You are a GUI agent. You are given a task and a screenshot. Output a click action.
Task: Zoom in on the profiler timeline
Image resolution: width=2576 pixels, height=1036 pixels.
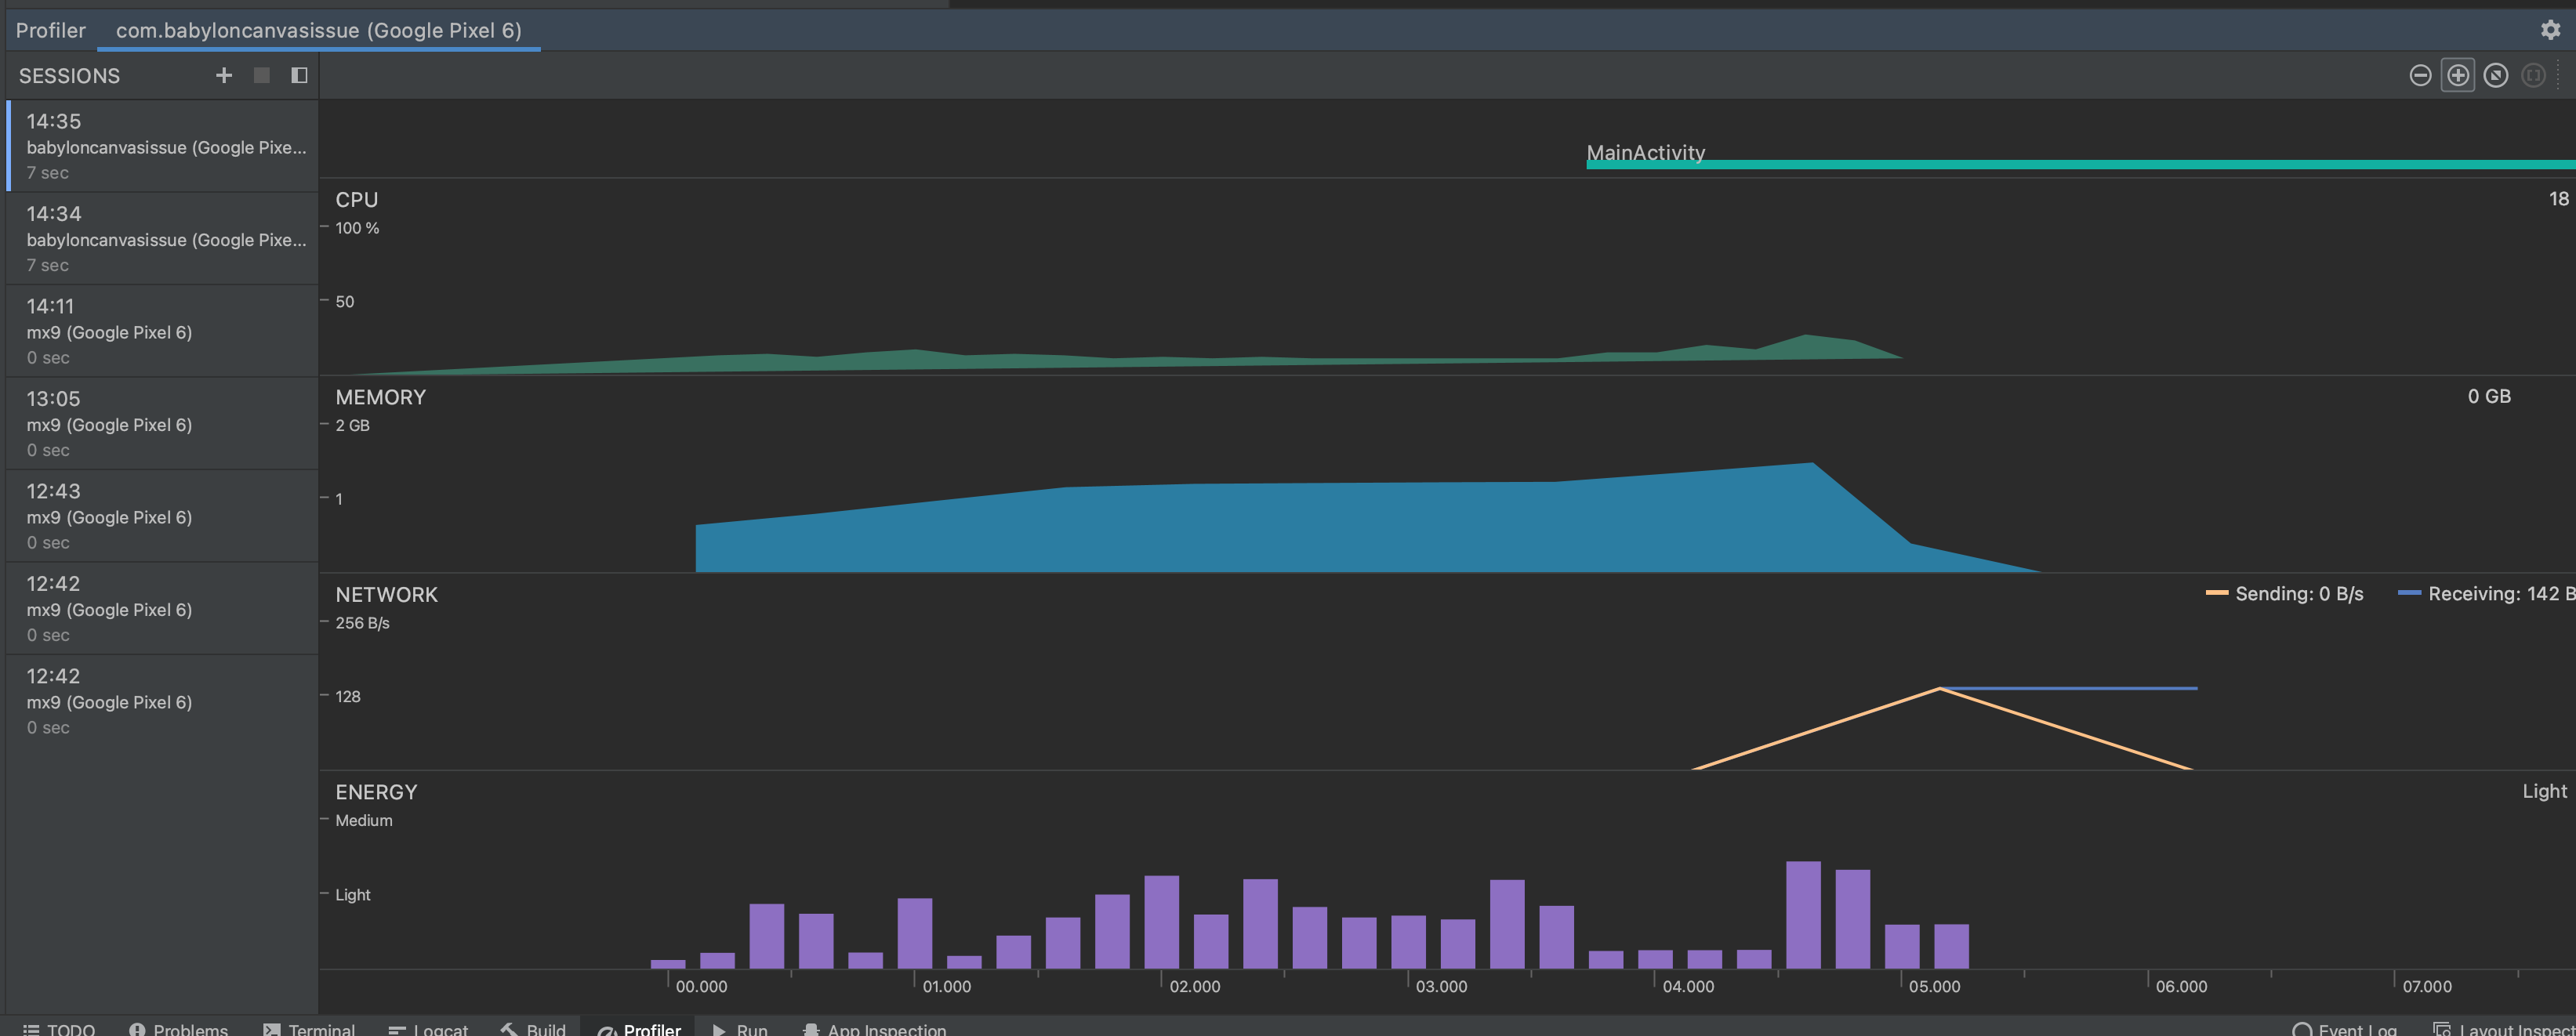pos(2457,75)
